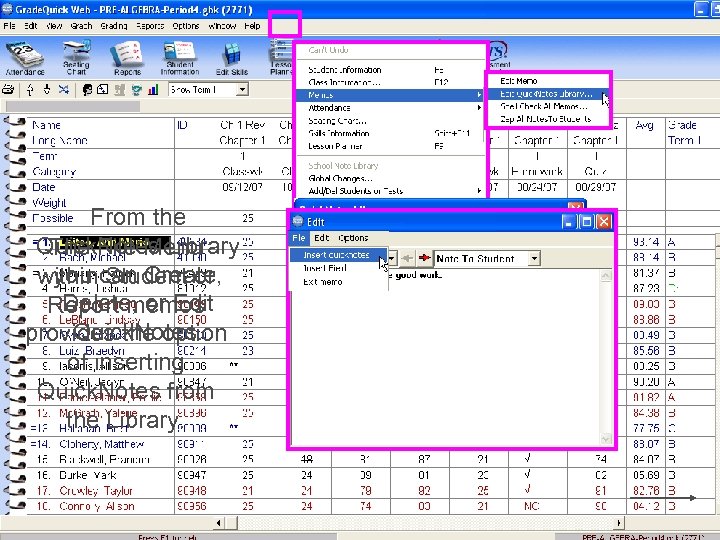Viewport: 720px width, 540px height.
Task: Open the Grading menu in menu bar
Action: [x=114, y=26]
